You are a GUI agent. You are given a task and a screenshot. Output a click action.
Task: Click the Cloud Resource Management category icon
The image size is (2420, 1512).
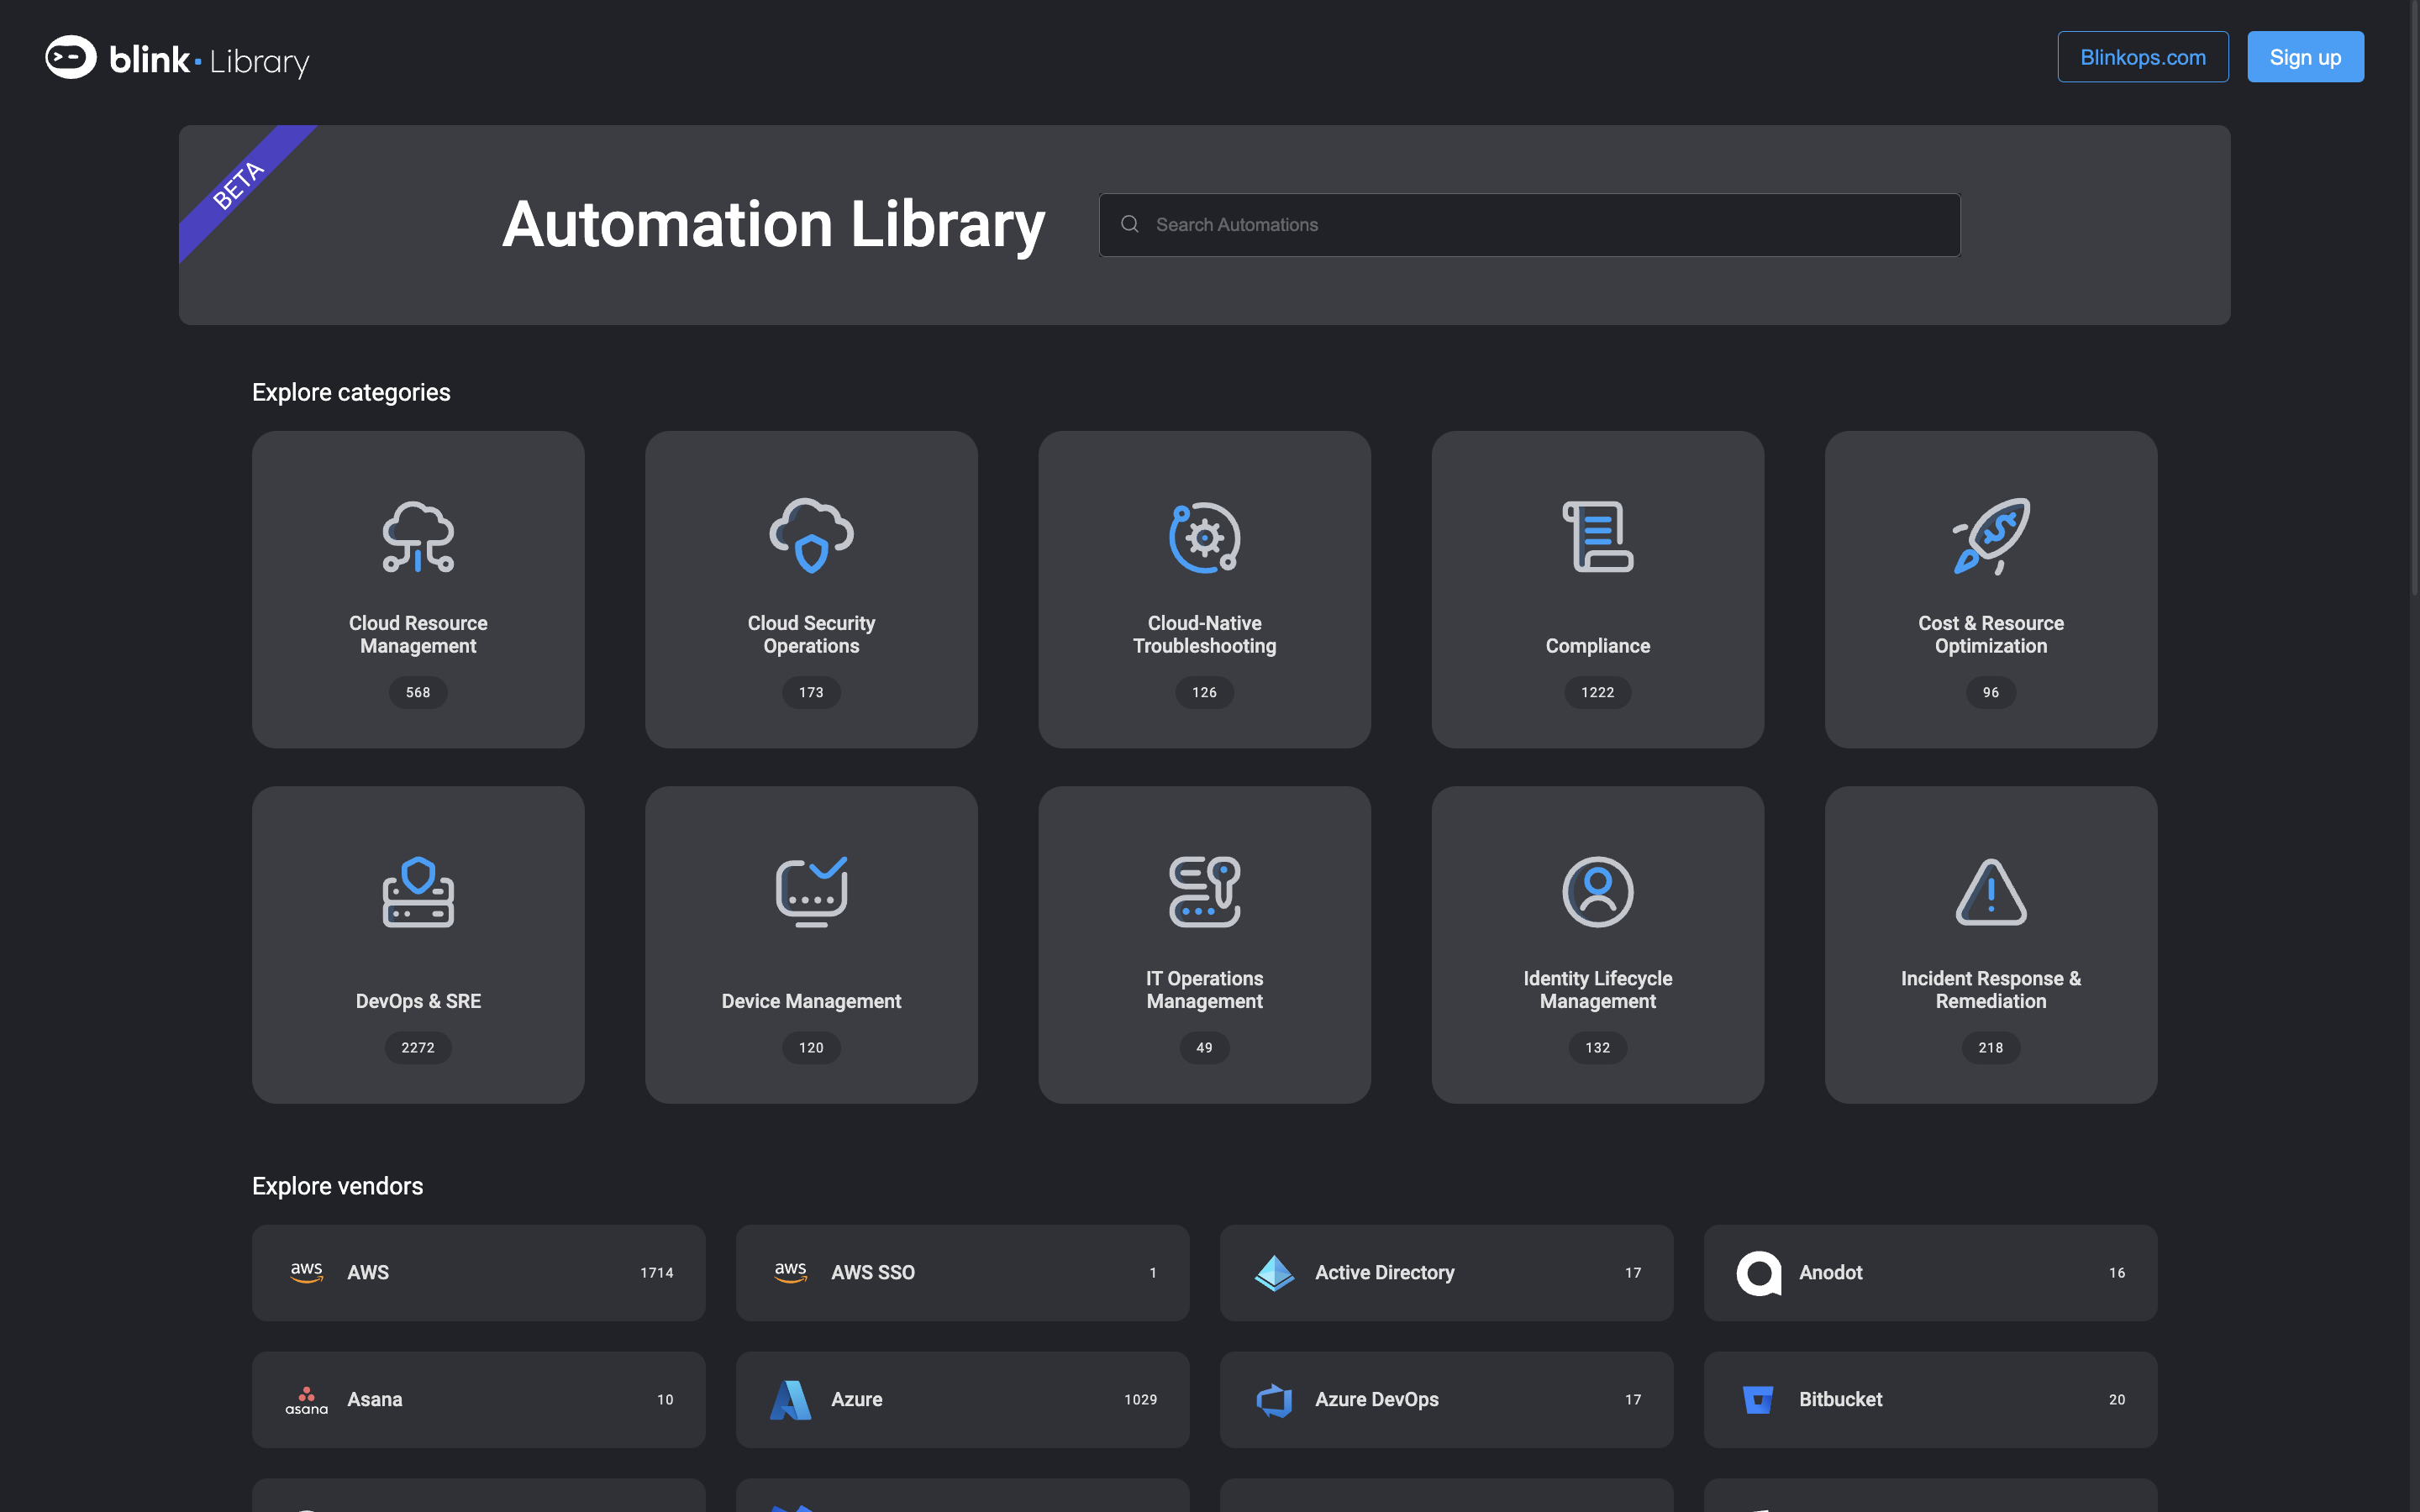(417, 538)
